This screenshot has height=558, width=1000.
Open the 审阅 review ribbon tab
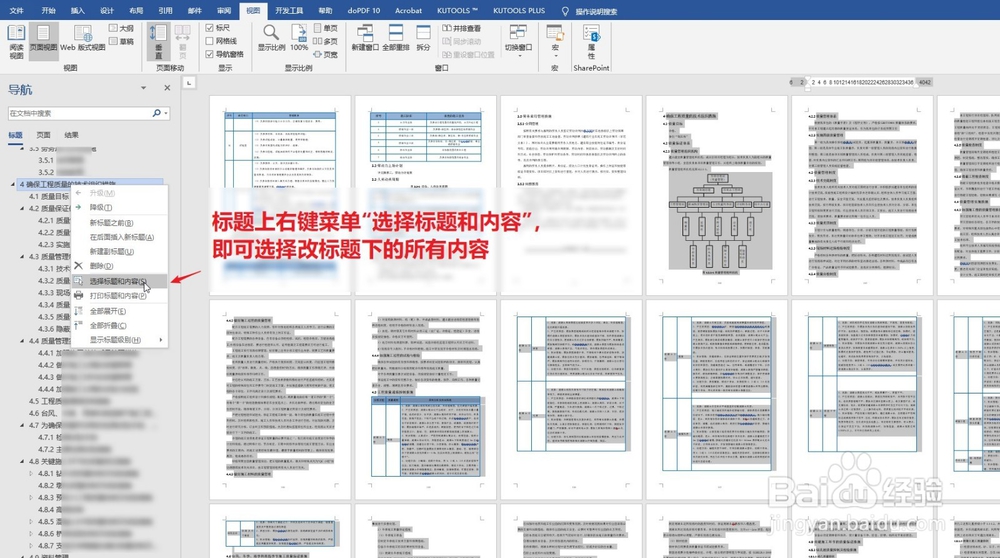(224, 11)
